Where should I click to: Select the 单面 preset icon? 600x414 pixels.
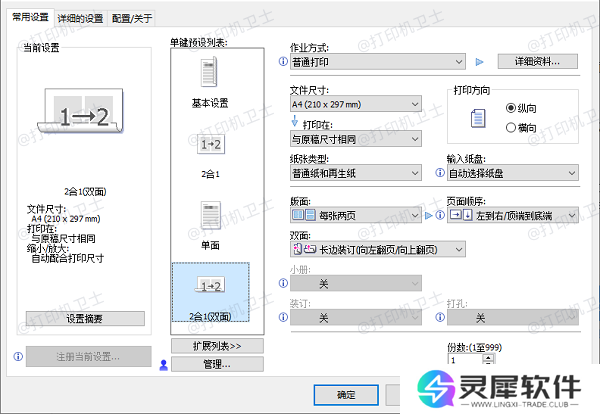[210, 215]
